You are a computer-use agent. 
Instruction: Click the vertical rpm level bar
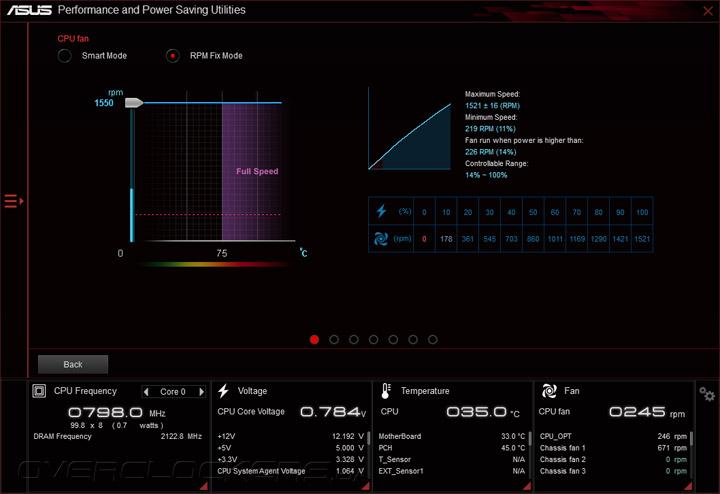tap(132, 174)
